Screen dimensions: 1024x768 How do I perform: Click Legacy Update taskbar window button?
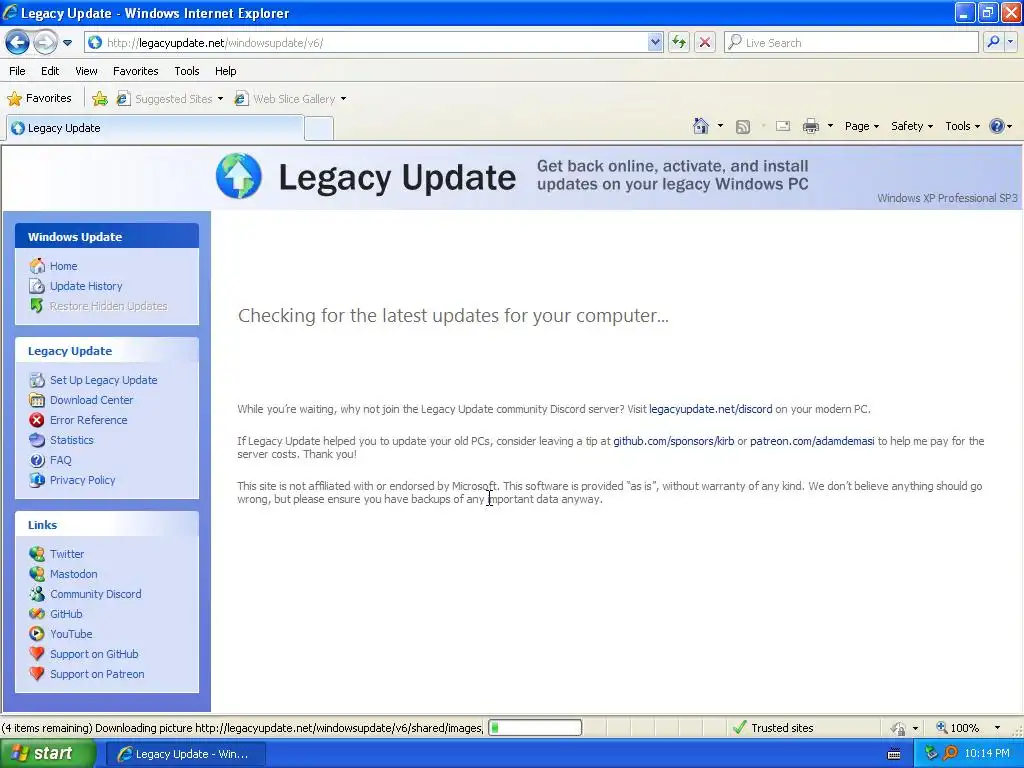click(x=185, y=754)
